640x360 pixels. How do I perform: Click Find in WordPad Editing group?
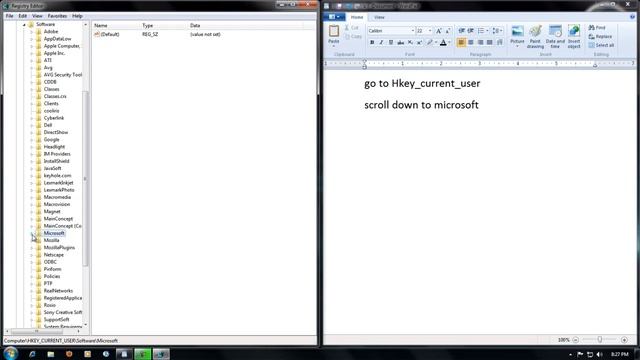(x=597, y=28)
